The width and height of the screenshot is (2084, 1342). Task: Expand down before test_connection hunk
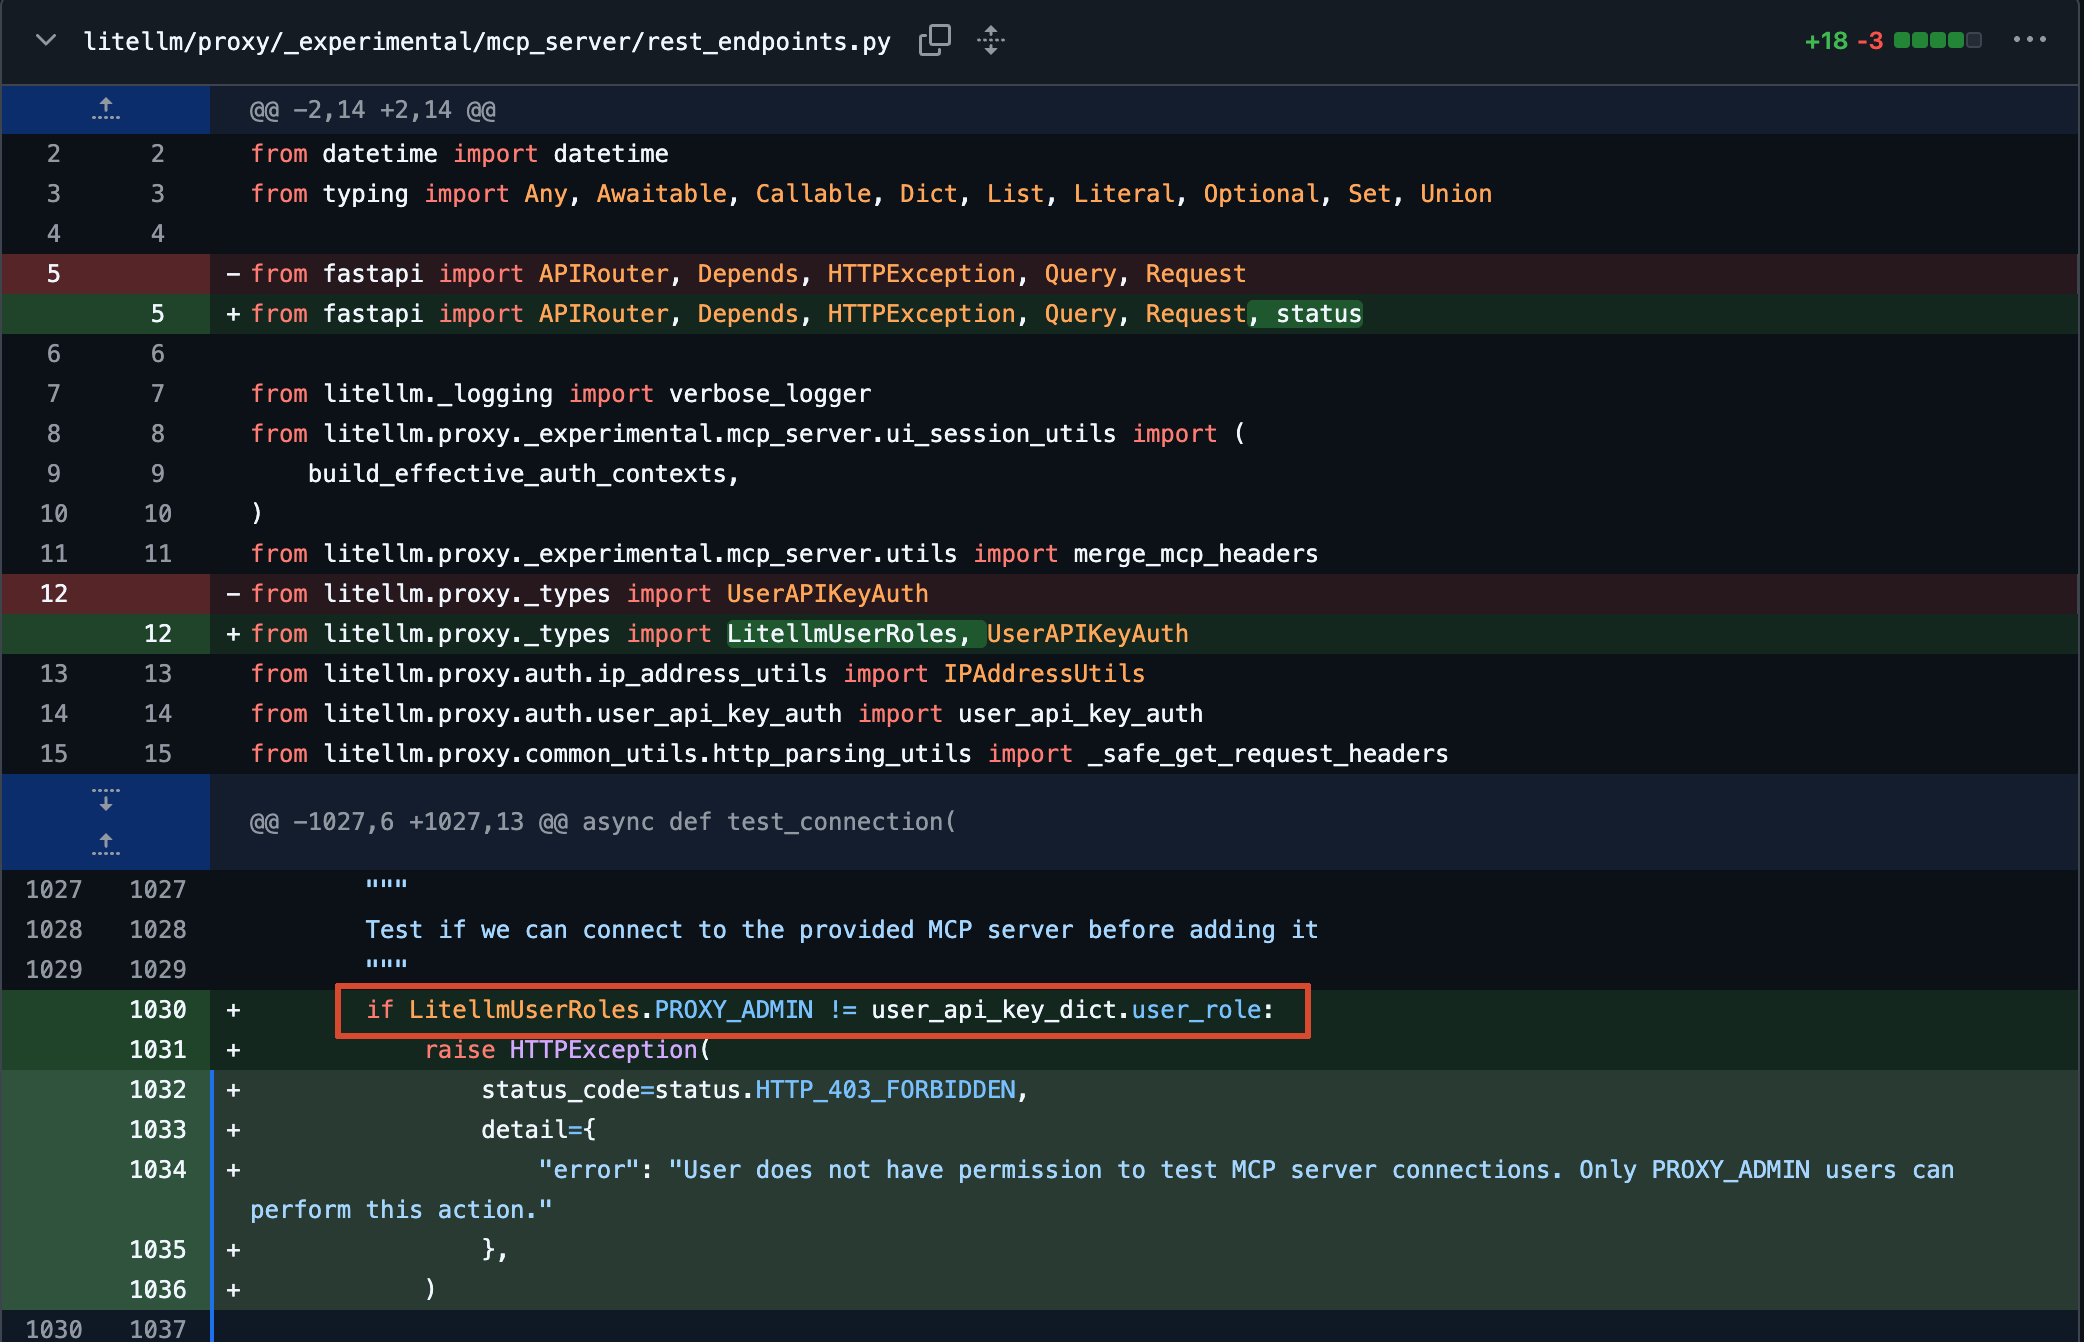pos(105,799)
